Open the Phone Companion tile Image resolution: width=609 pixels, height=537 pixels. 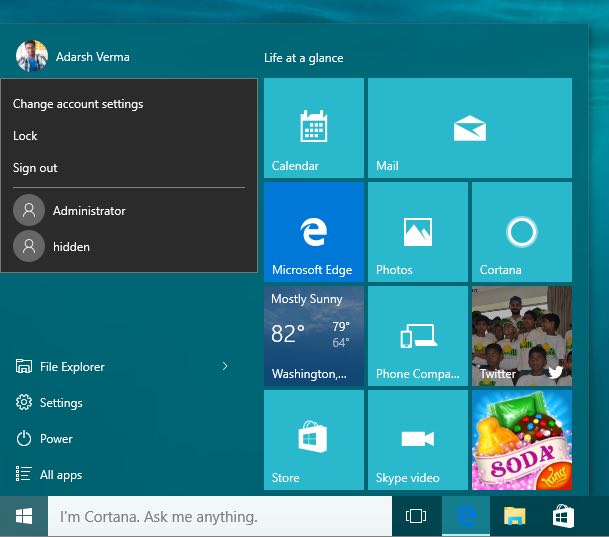coord(417,336)
